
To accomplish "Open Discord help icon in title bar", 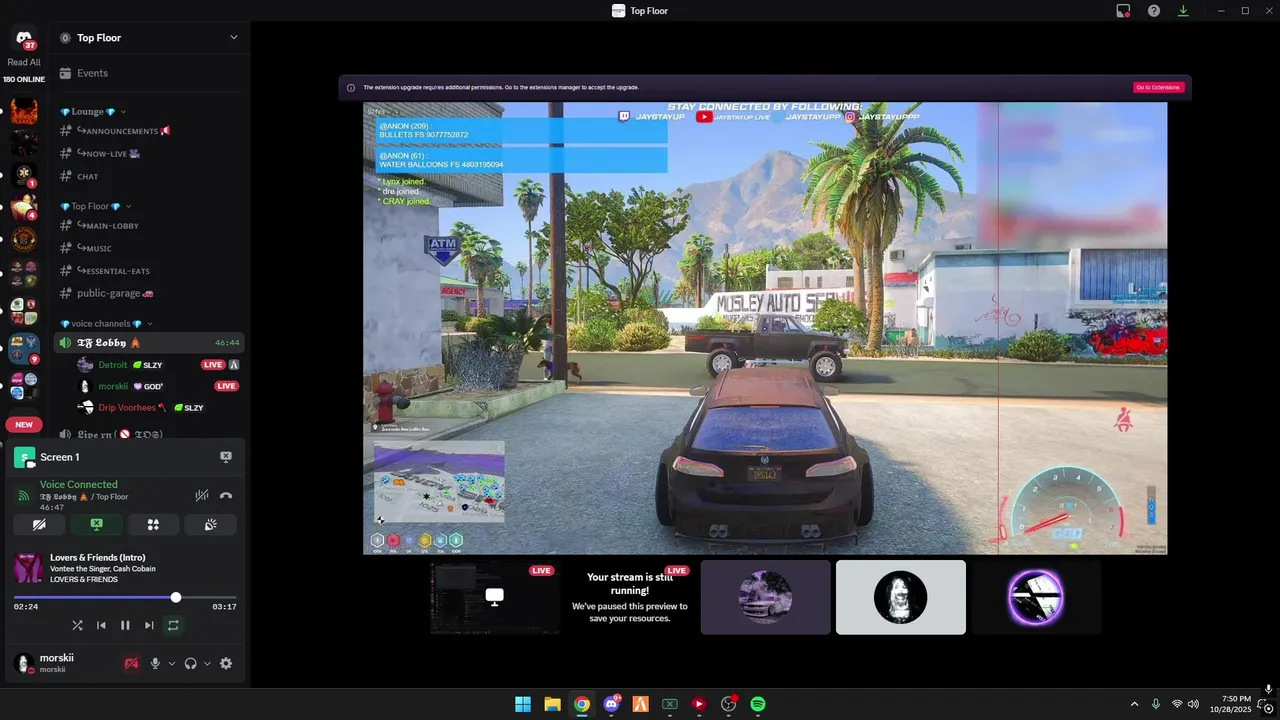I will (1153, 11).
